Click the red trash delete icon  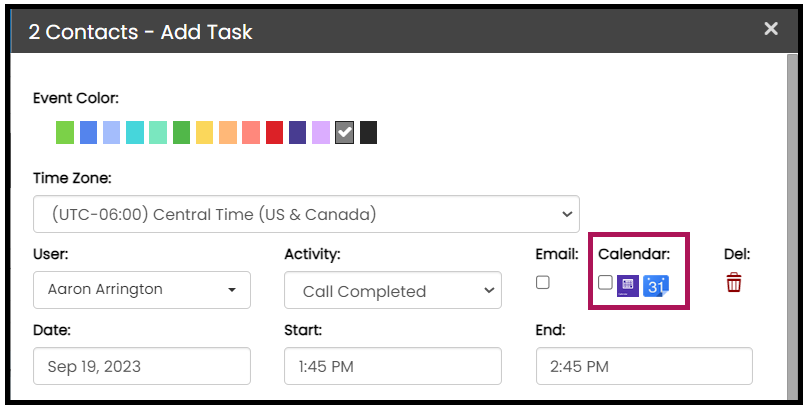pos(734,283)
